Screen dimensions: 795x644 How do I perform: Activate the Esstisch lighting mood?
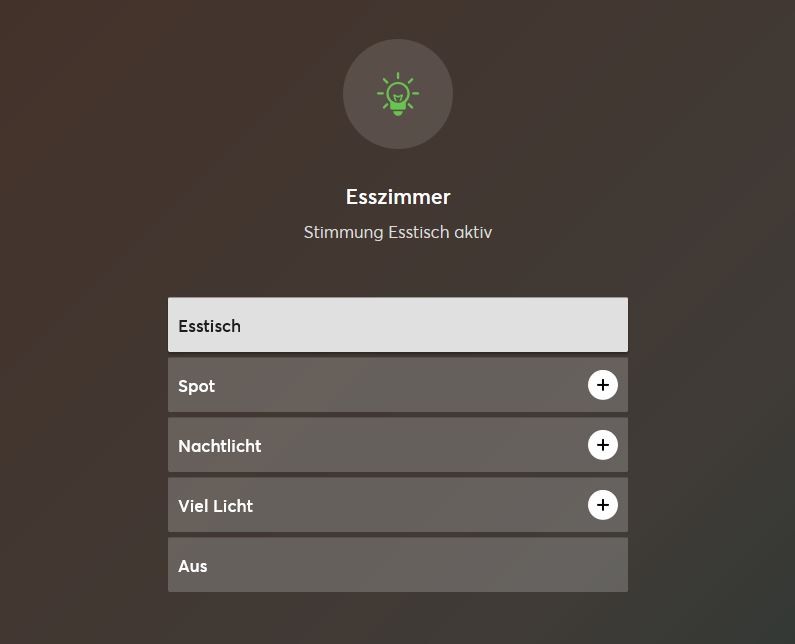[x=397, y=325]
